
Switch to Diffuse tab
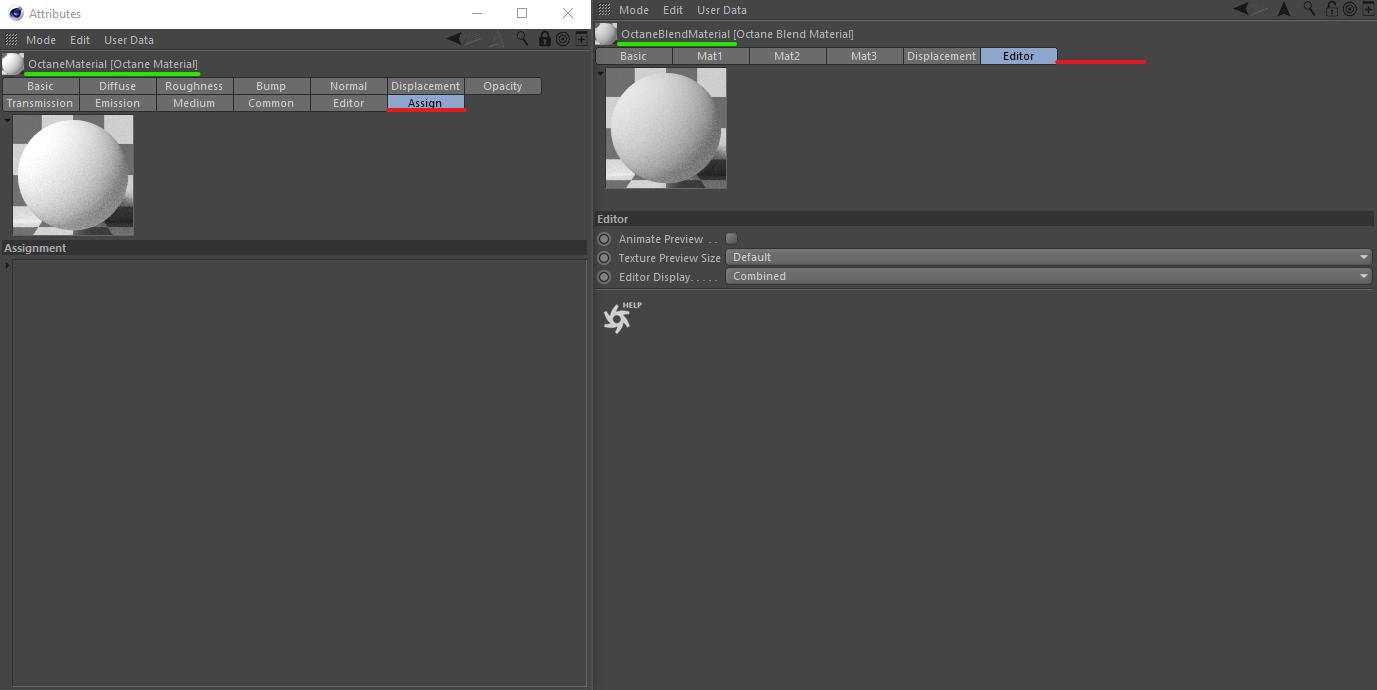pyautogui.click(x=117, y=86)
